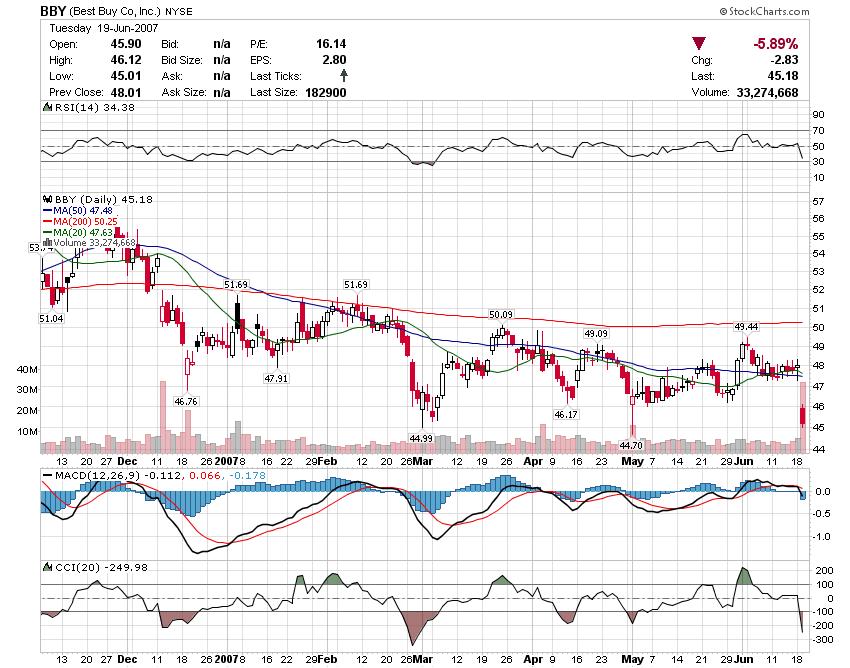Click the red down-triangle change indicator
The width and height of the screenshot is (850, 668).
tap(699, 44)
